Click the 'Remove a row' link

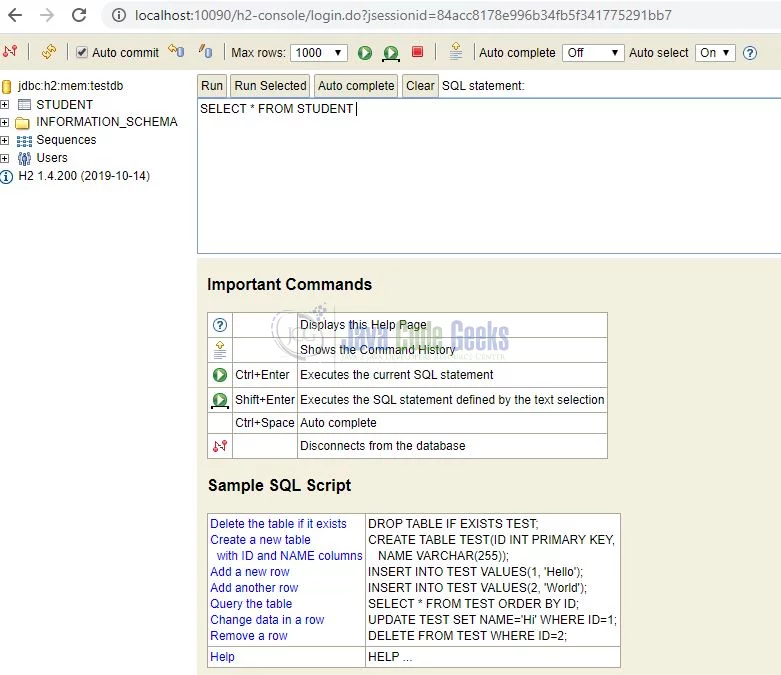tap(249, 636)
